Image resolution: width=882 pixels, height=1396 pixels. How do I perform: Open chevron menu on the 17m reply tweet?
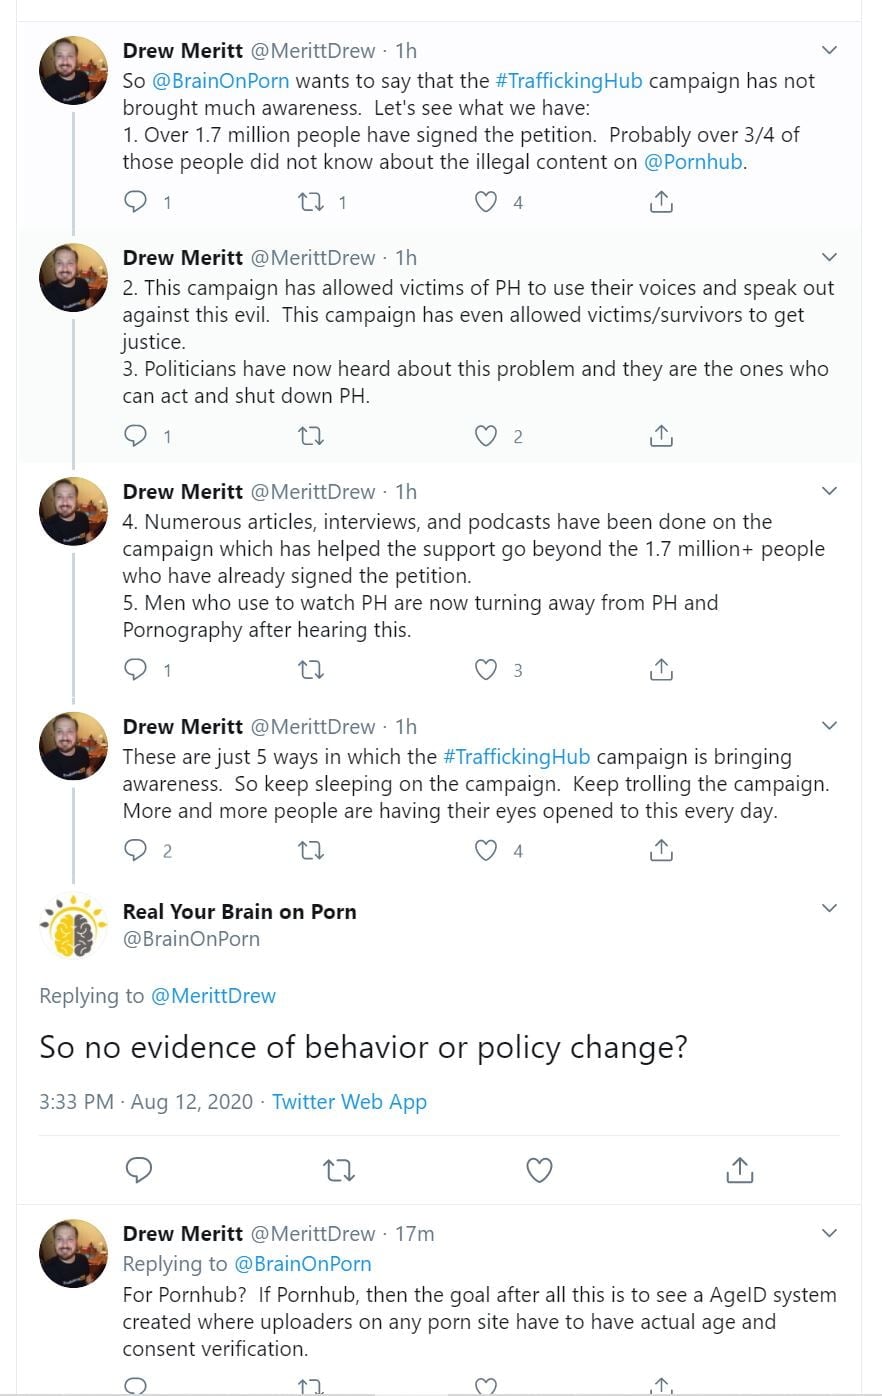pyautogui.click(x=829, y=1233)
